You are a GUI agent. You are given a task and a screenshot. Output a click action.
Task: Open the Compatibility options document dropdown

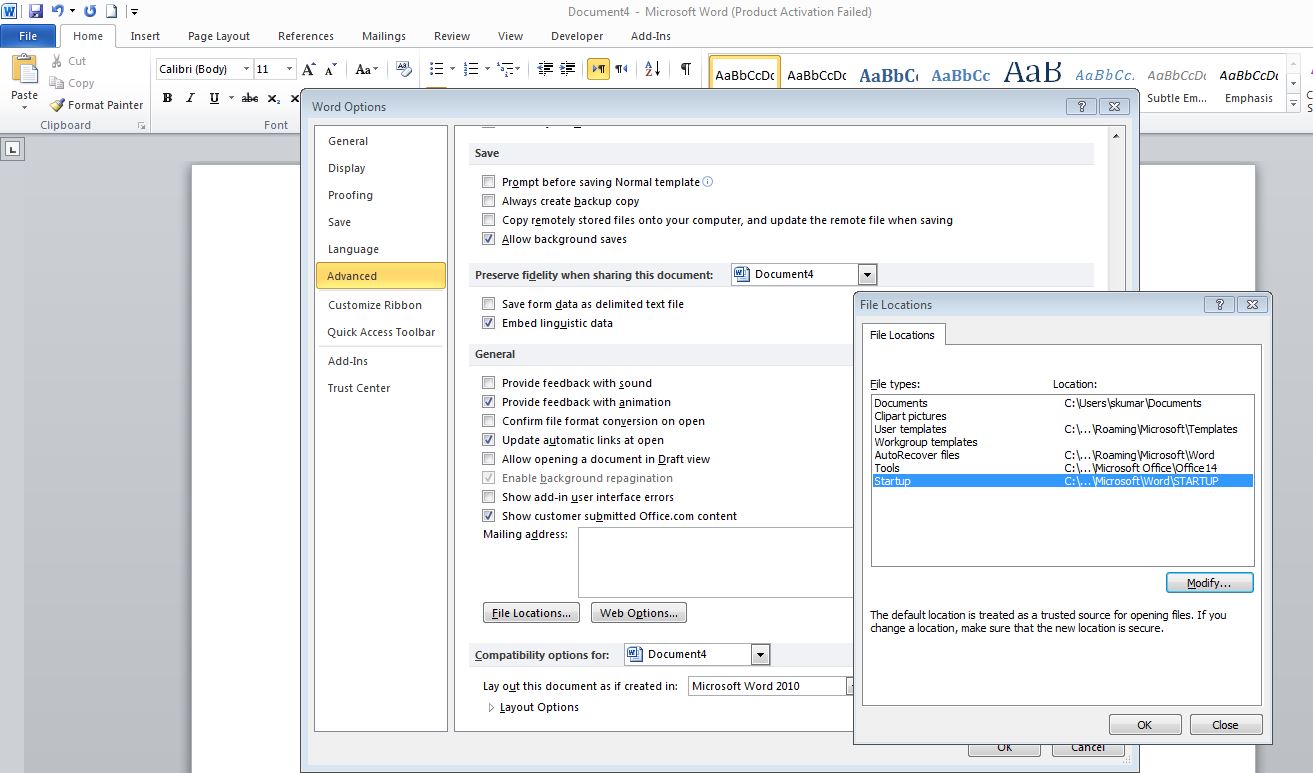760,654
